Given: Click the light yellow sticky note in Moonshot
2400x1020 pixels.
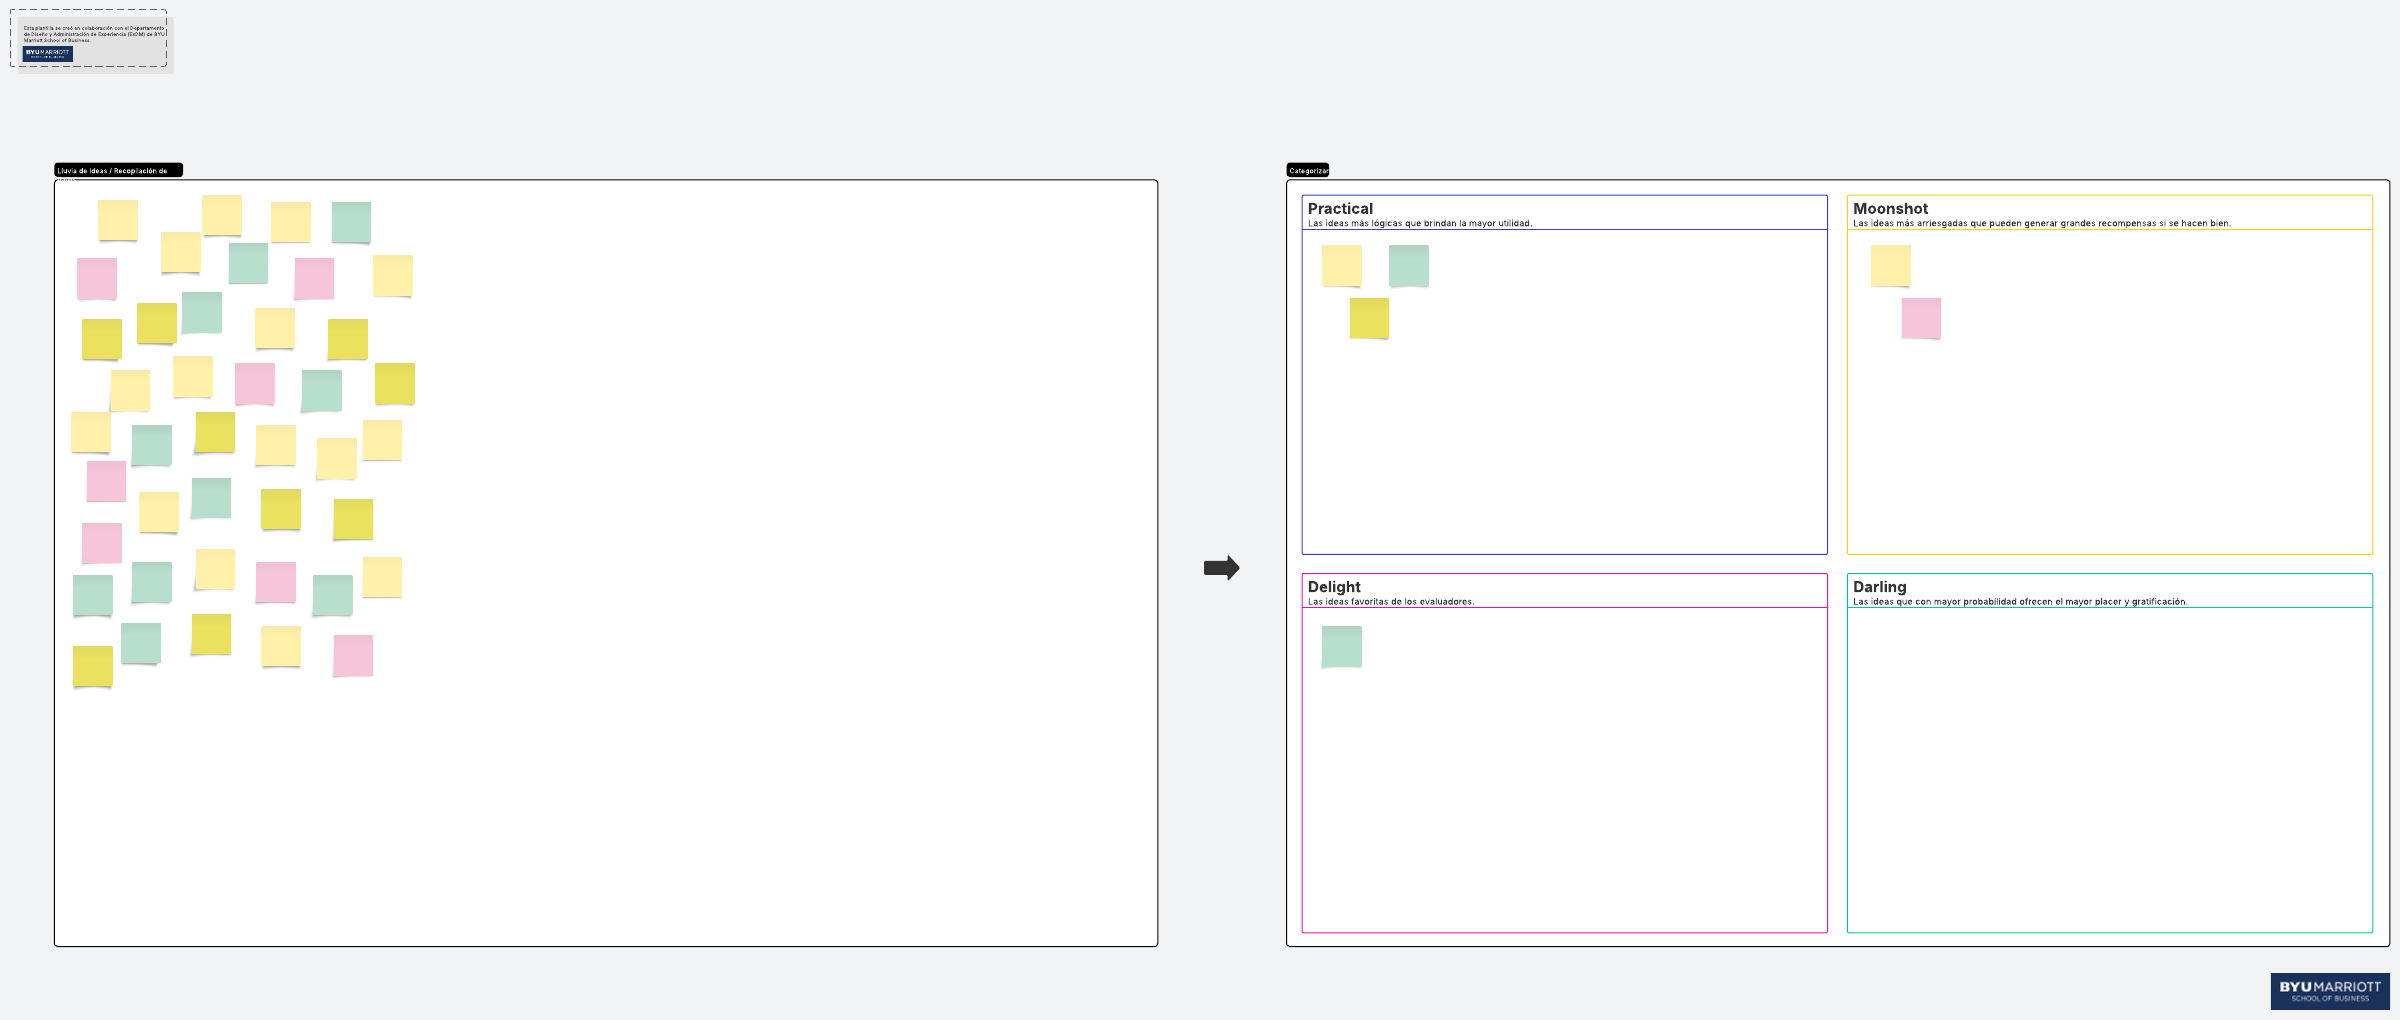Looking at the screenshot, I should [x=1890, y=266].
